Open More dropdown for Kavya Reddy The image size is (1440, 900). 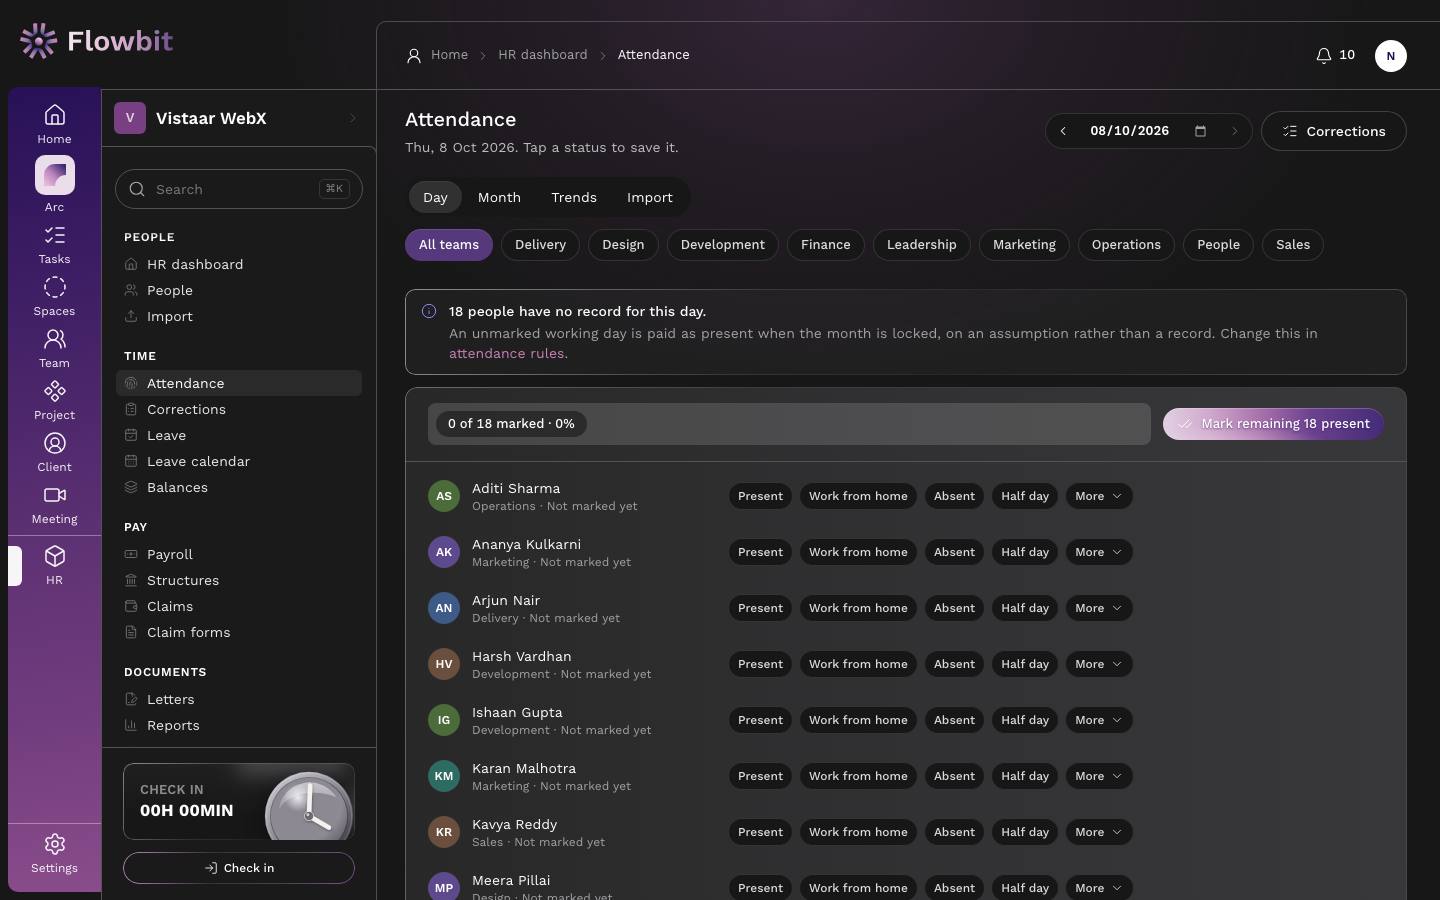tap(1098, 832)
